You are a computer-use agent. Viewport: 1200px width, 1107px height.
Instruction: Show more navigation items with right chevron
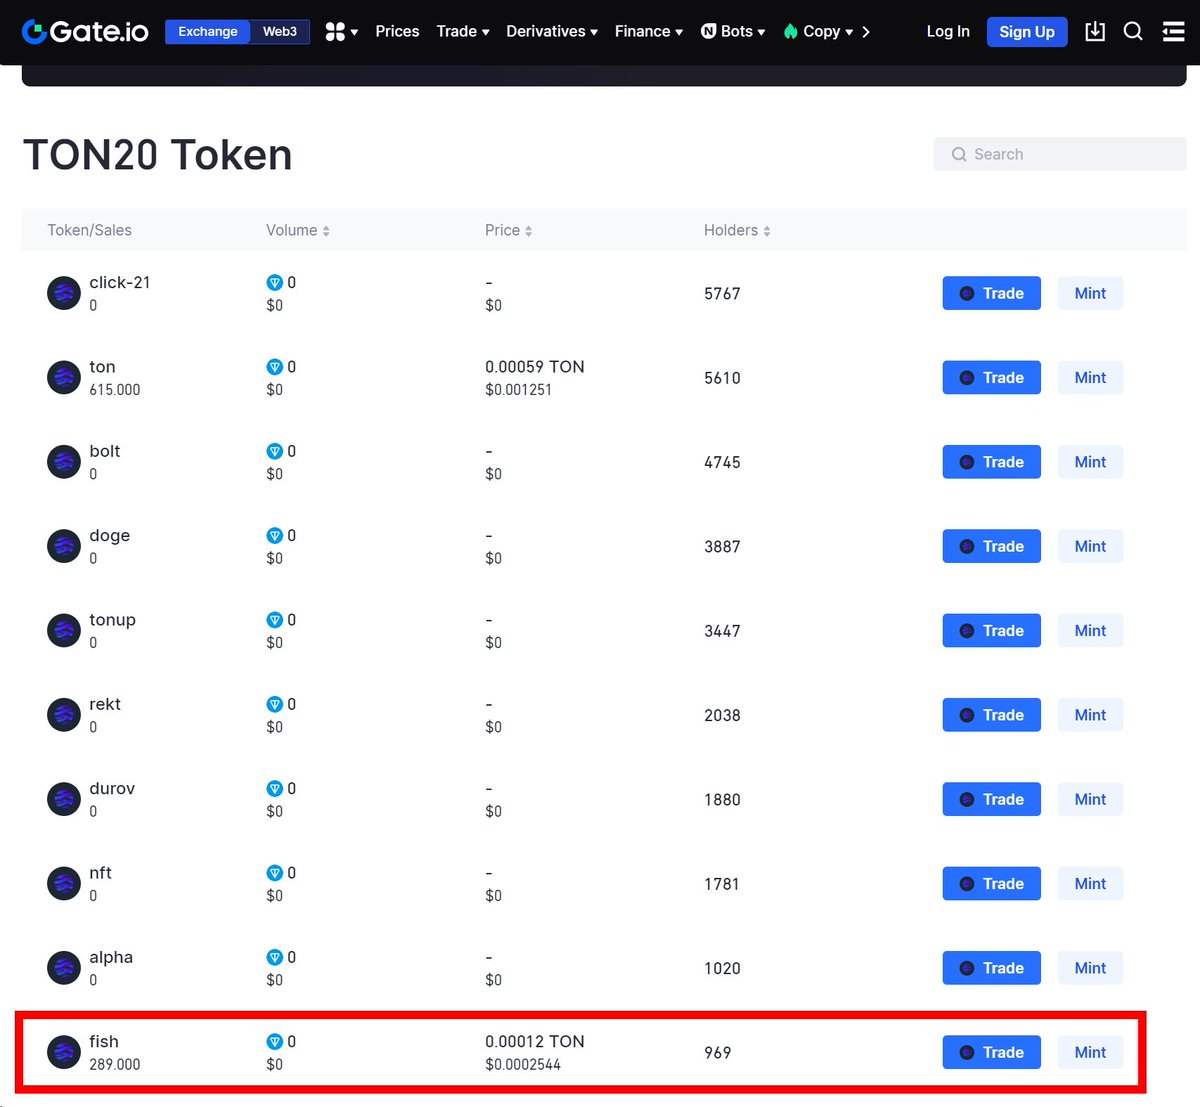866,32
